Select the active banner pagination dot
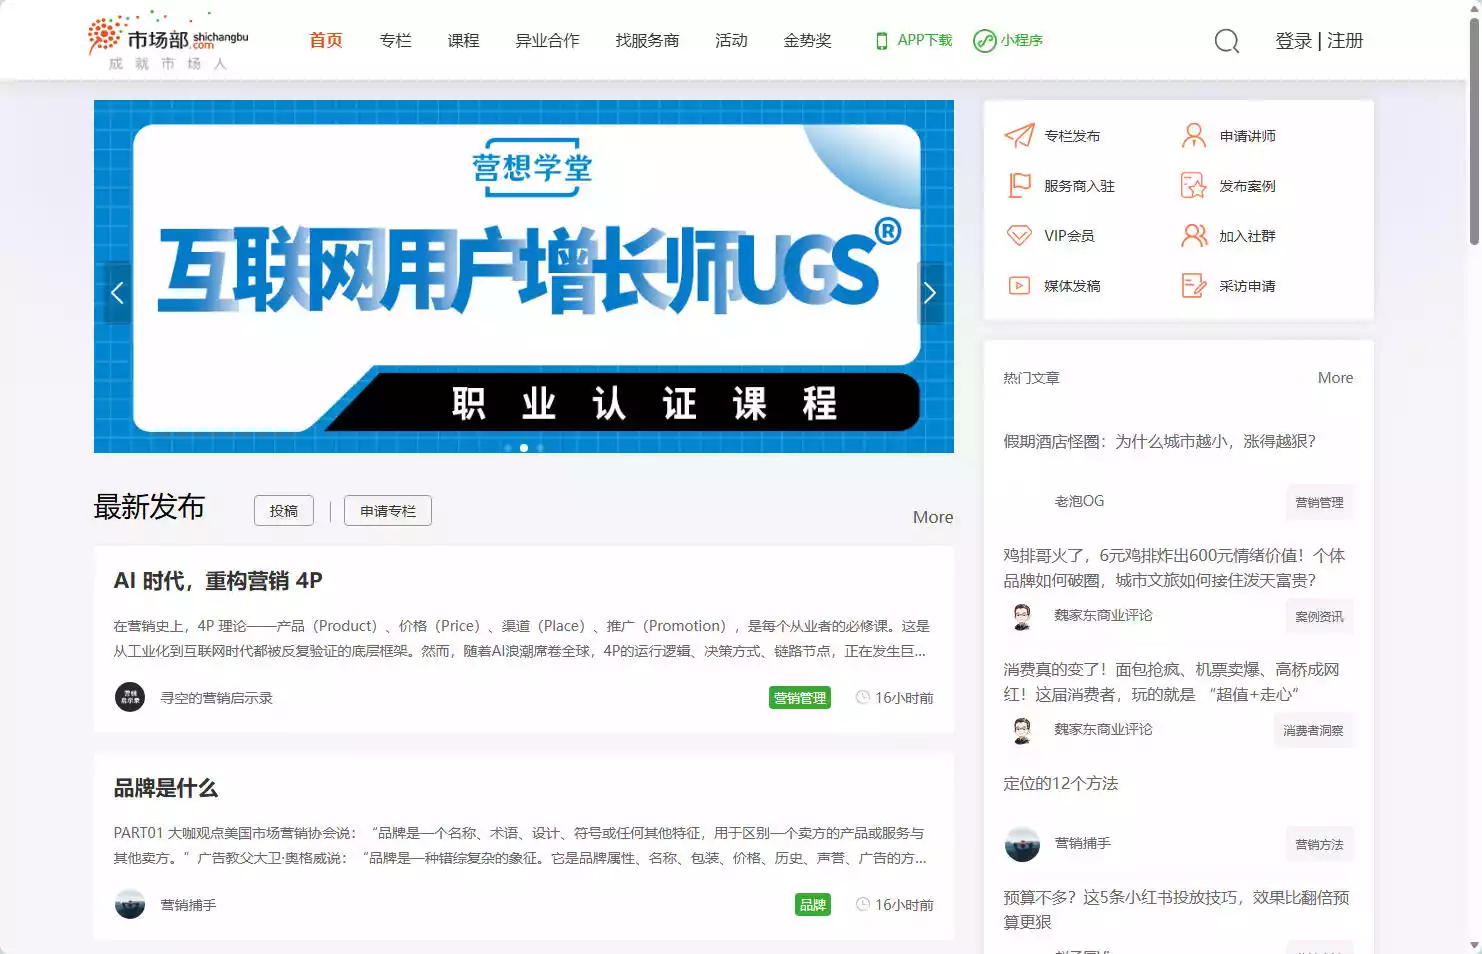Viewport: 1482px width, 954px height. pyautogui.click(x=524, y=448)
